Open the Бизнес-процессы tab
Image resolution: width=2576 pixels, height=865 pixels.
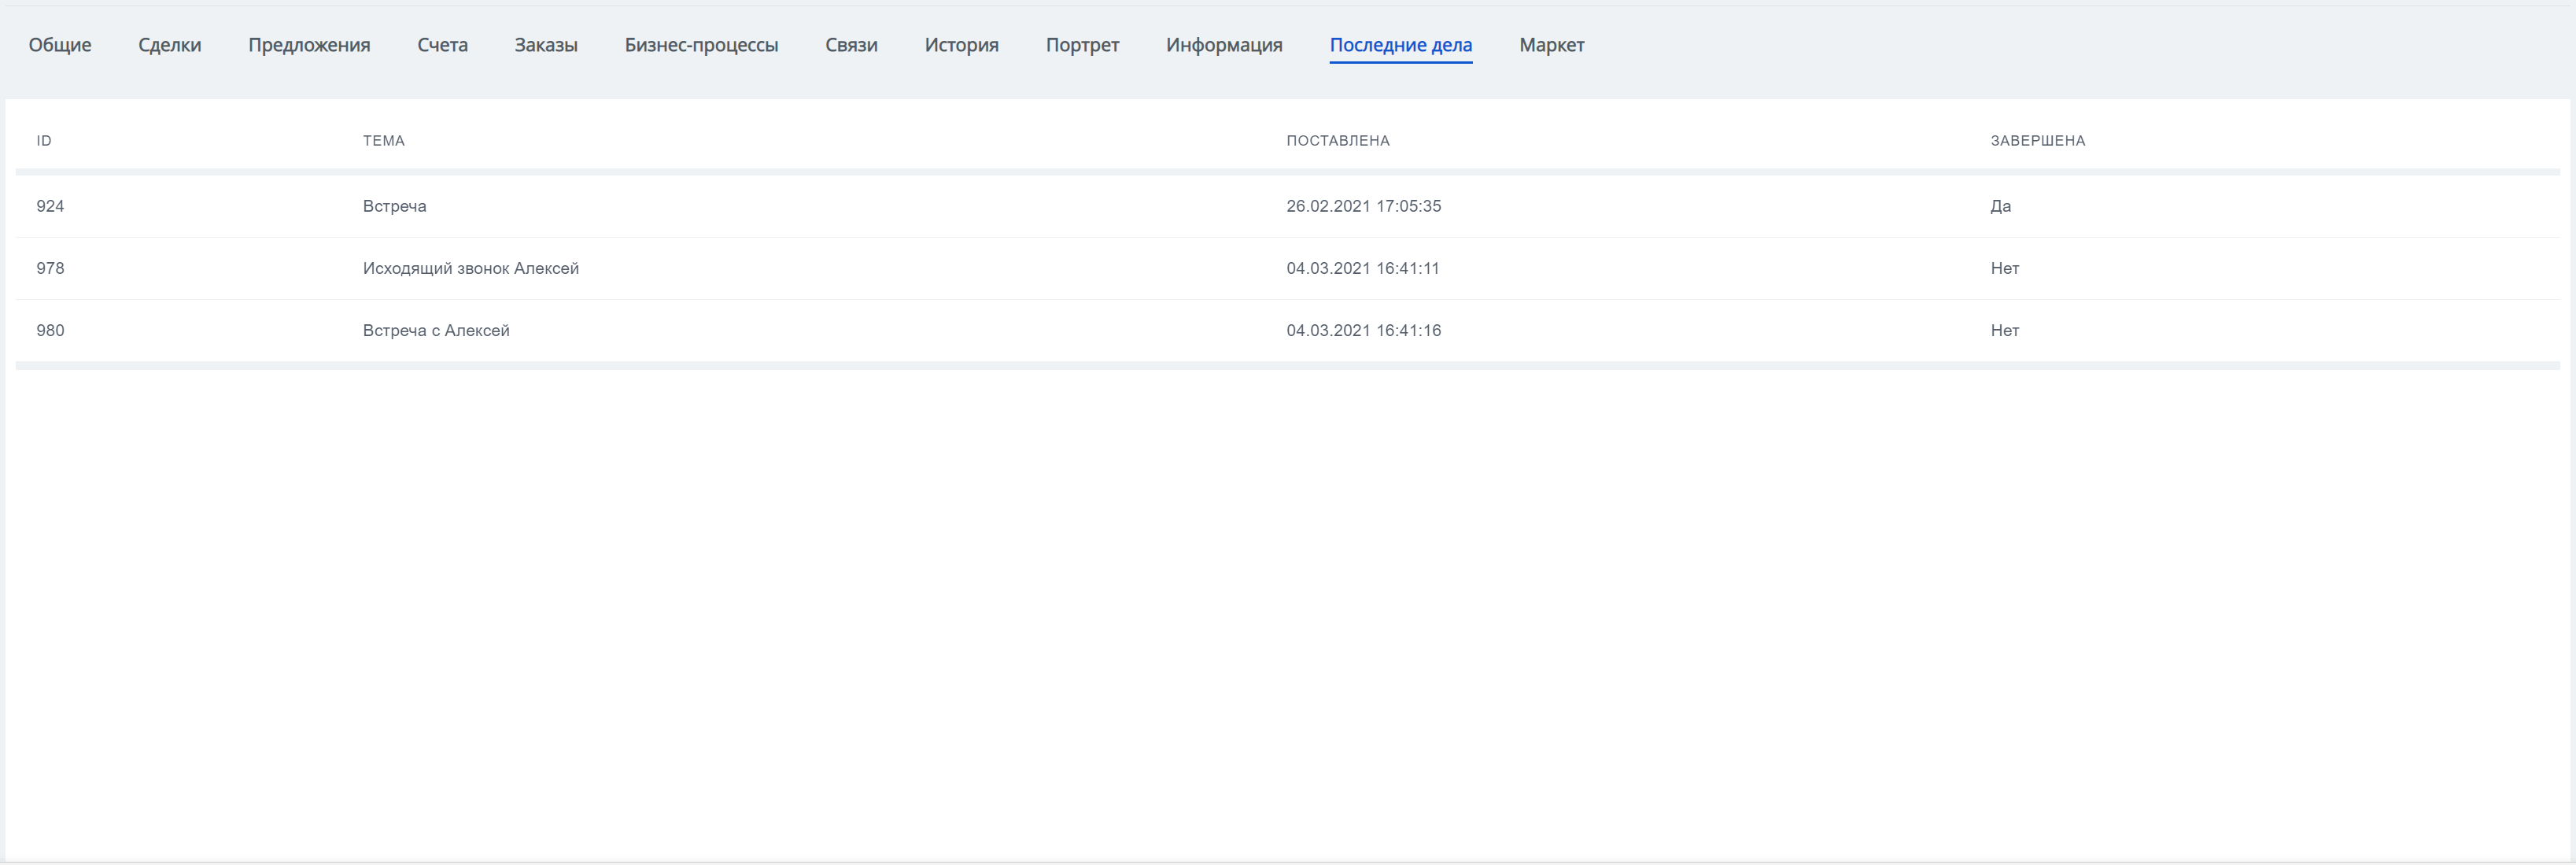(701, 45)
